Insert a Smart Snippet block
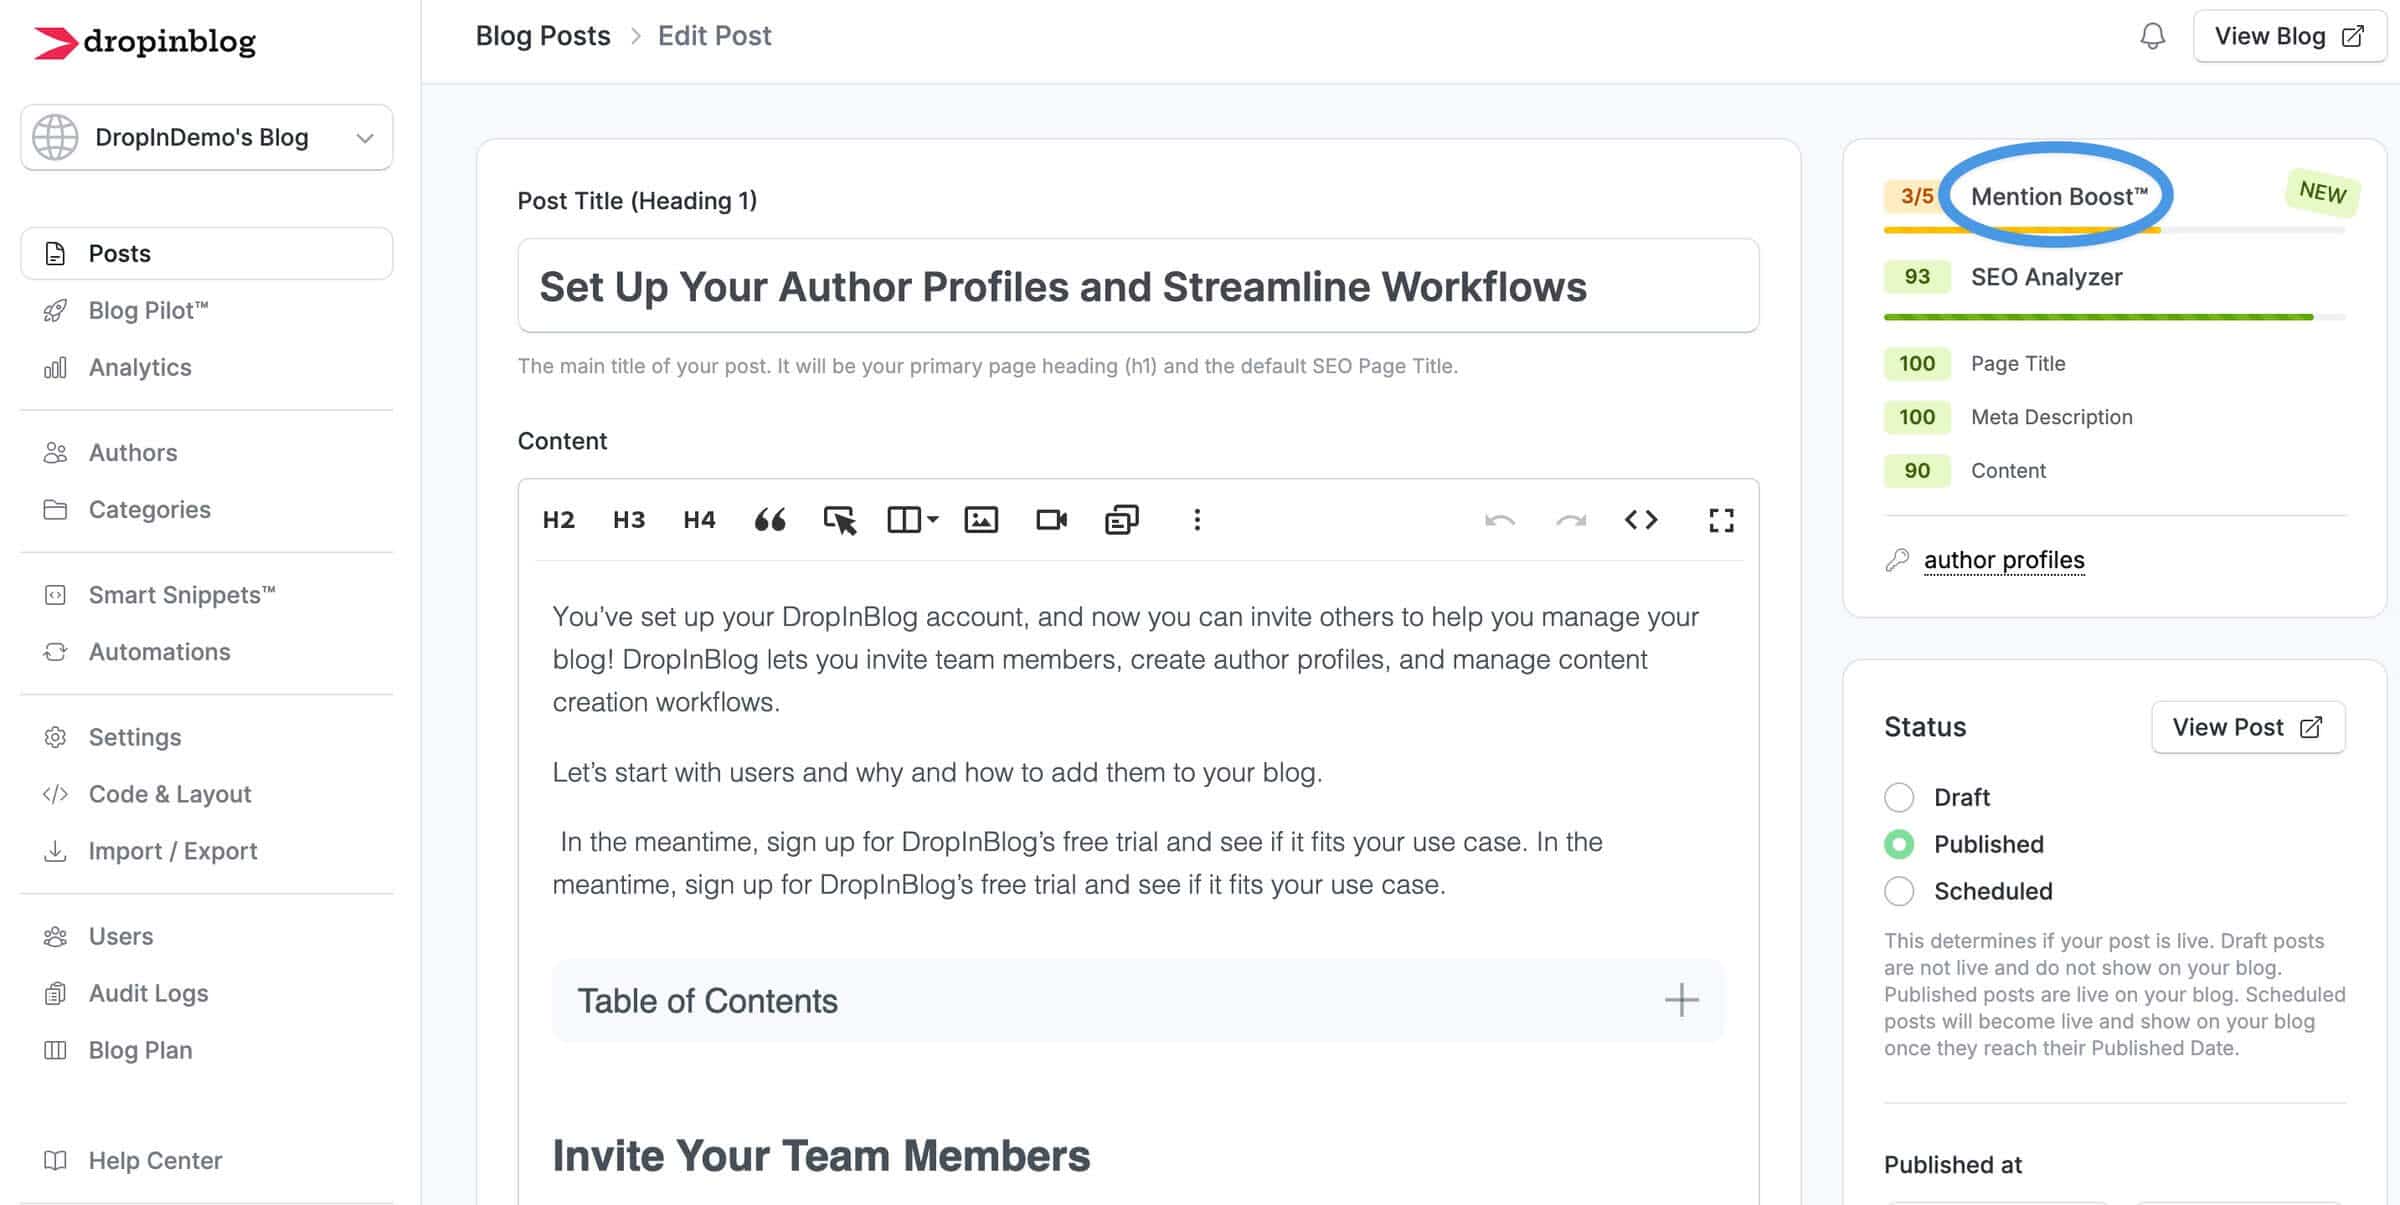This screenshot has height=1205, width=2400. point(1121,520)
